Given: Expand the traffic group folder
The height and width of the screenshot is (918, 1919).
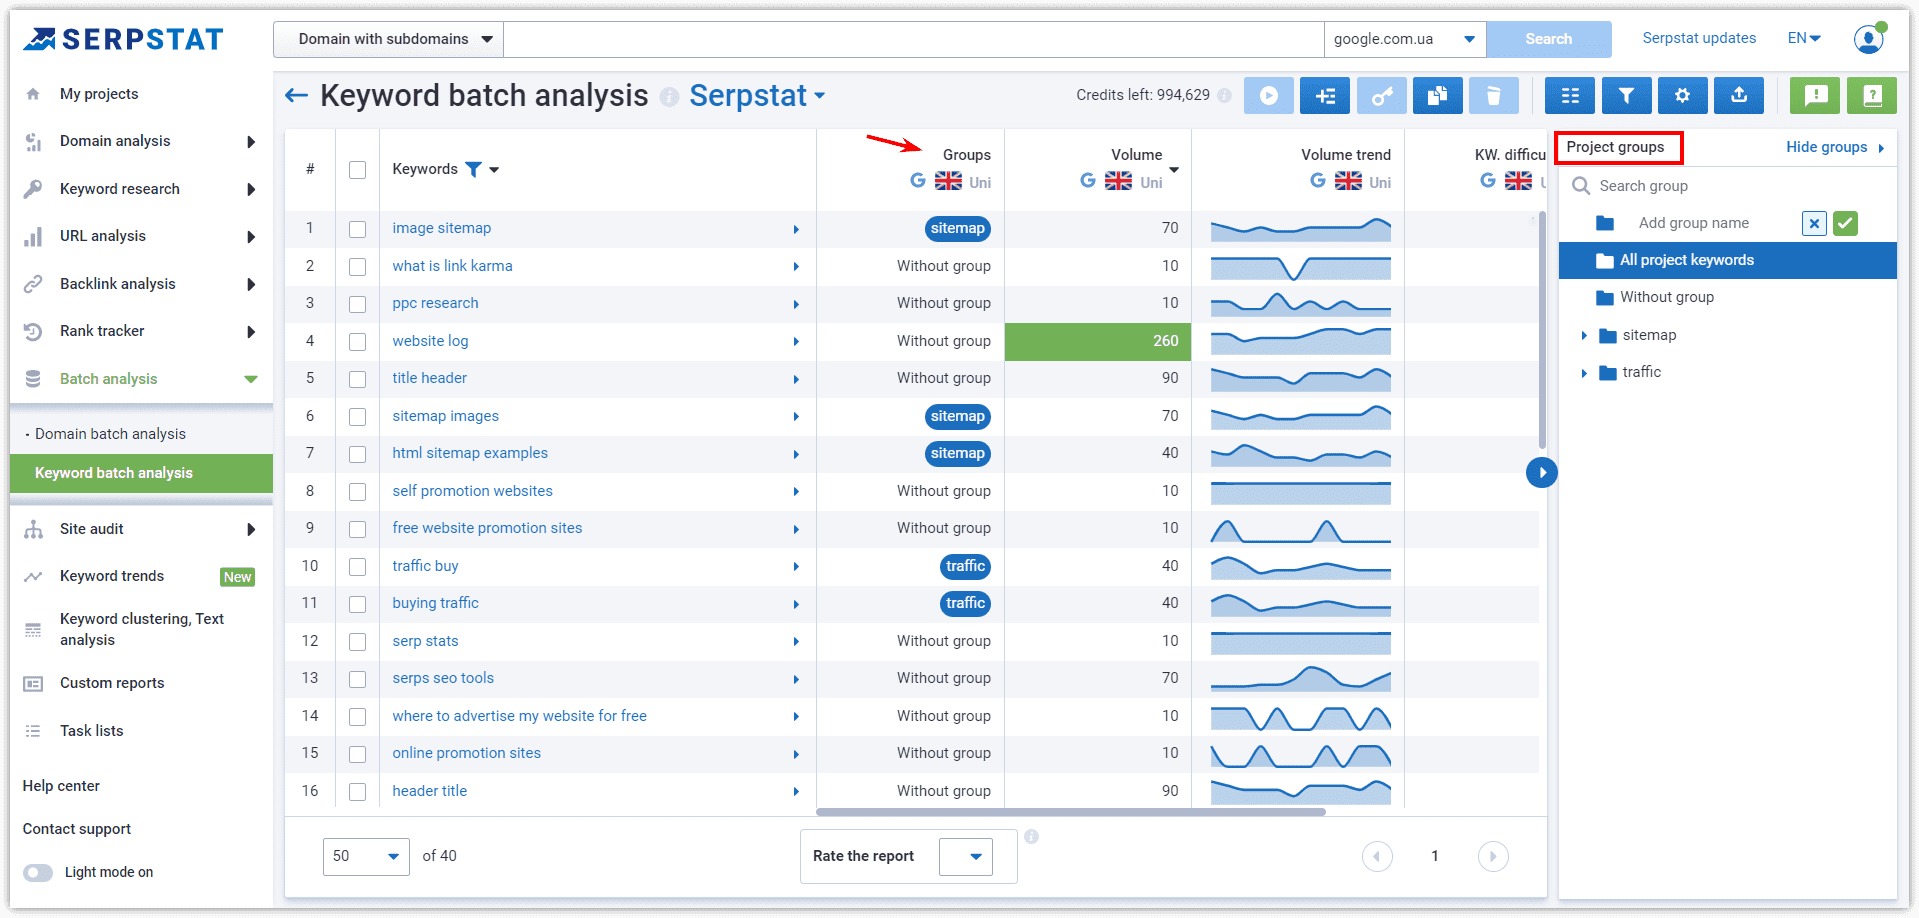Looking at the screenshot, I should (1584, 373).
